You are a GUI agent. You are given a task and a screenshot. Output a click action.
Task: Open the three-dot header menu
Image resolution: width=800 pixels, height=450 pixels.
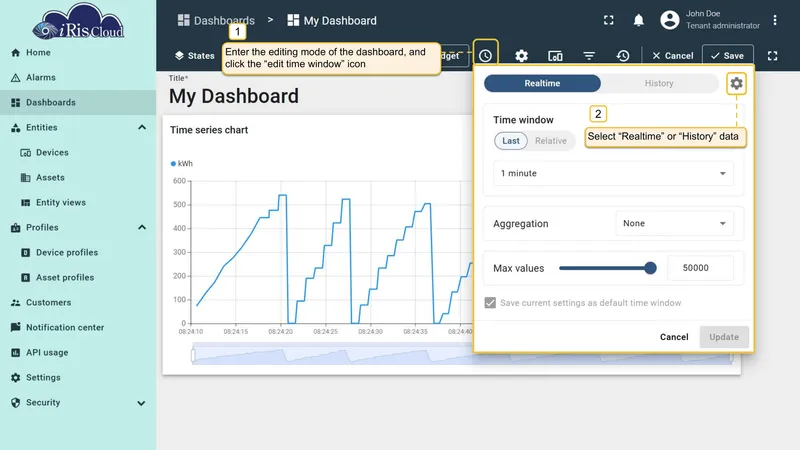[774, 20]
